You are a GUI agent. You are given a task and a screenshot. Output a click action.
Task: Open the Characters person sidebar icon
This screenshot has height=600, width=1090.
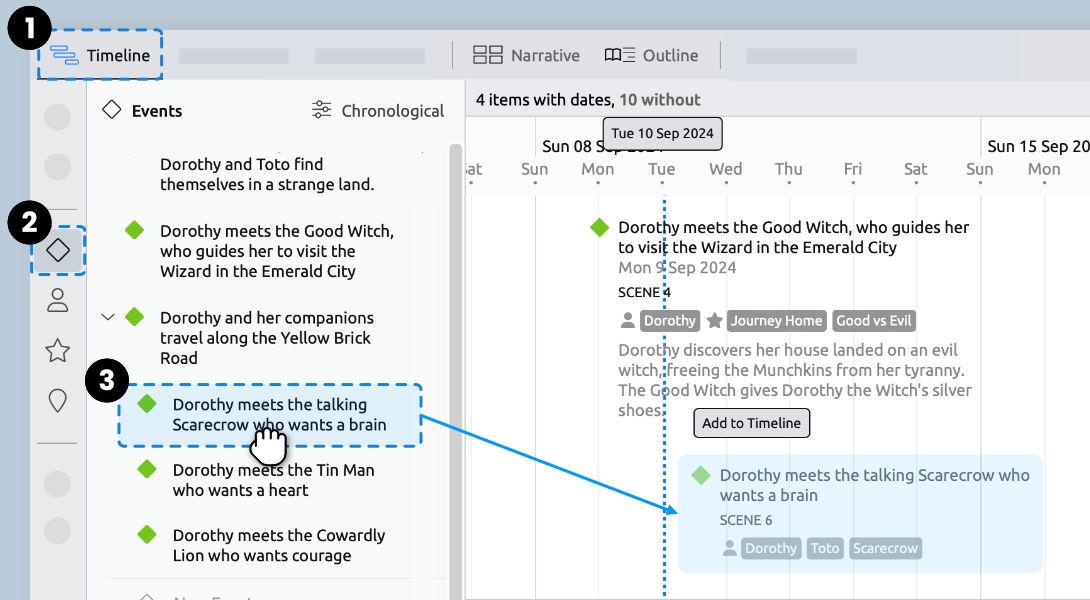[x=58, y=300]
